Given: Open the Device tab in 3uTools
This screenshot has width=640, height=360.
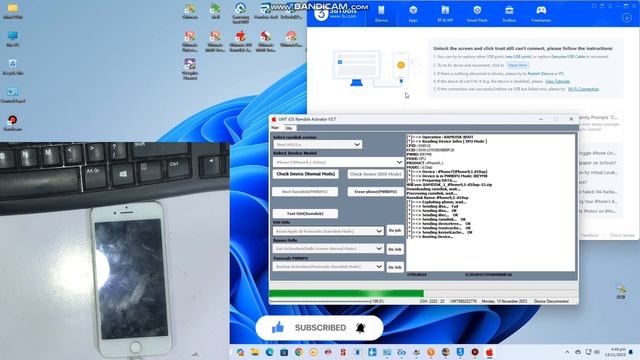Looking at the screenshot, I should click(x=381, y=13).
